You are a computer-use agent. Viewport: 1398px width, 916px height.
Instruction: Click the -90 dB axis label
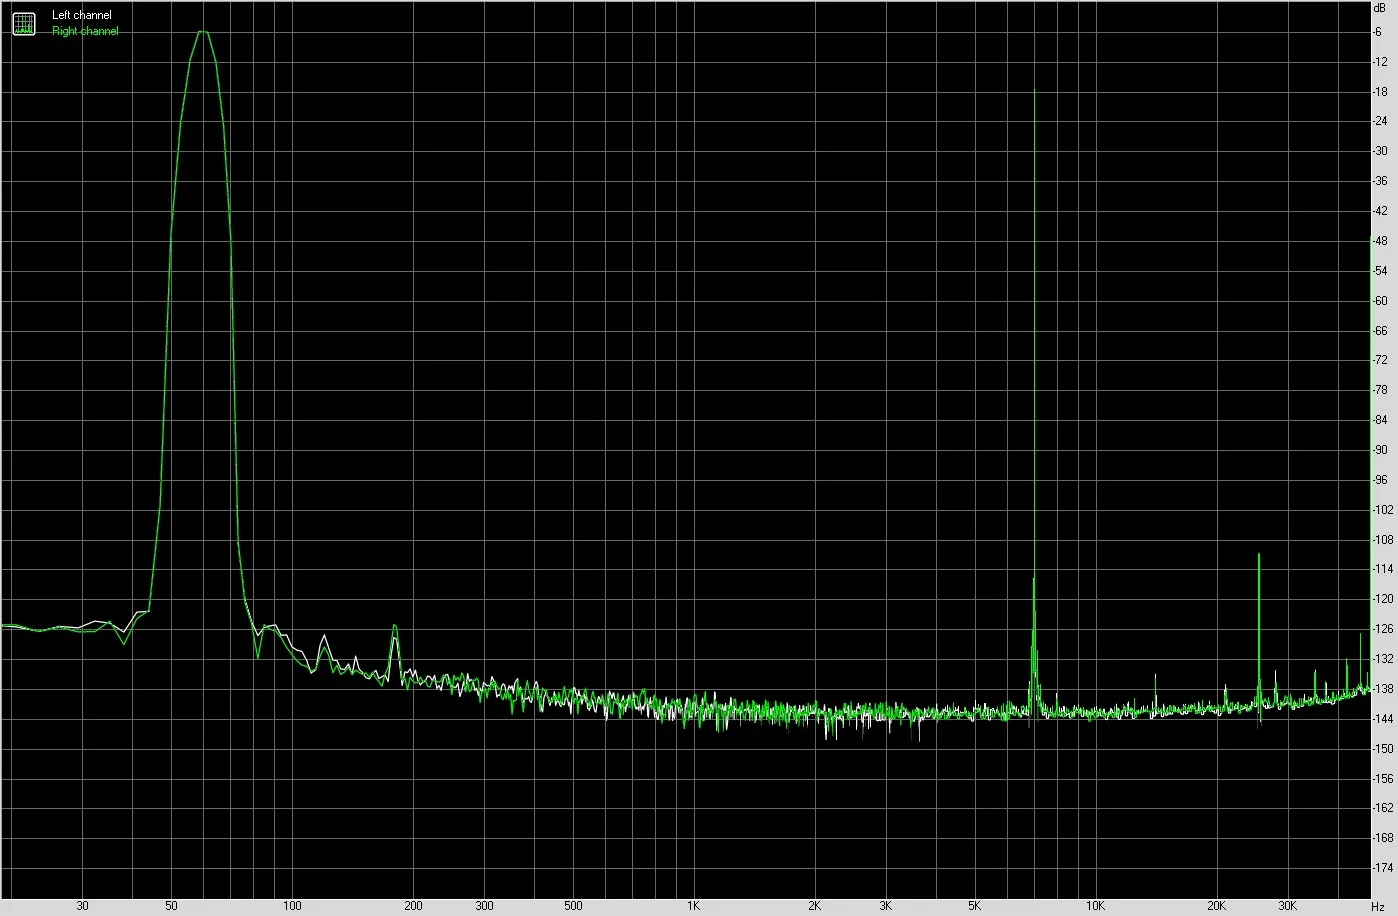tap(1380, 450)
